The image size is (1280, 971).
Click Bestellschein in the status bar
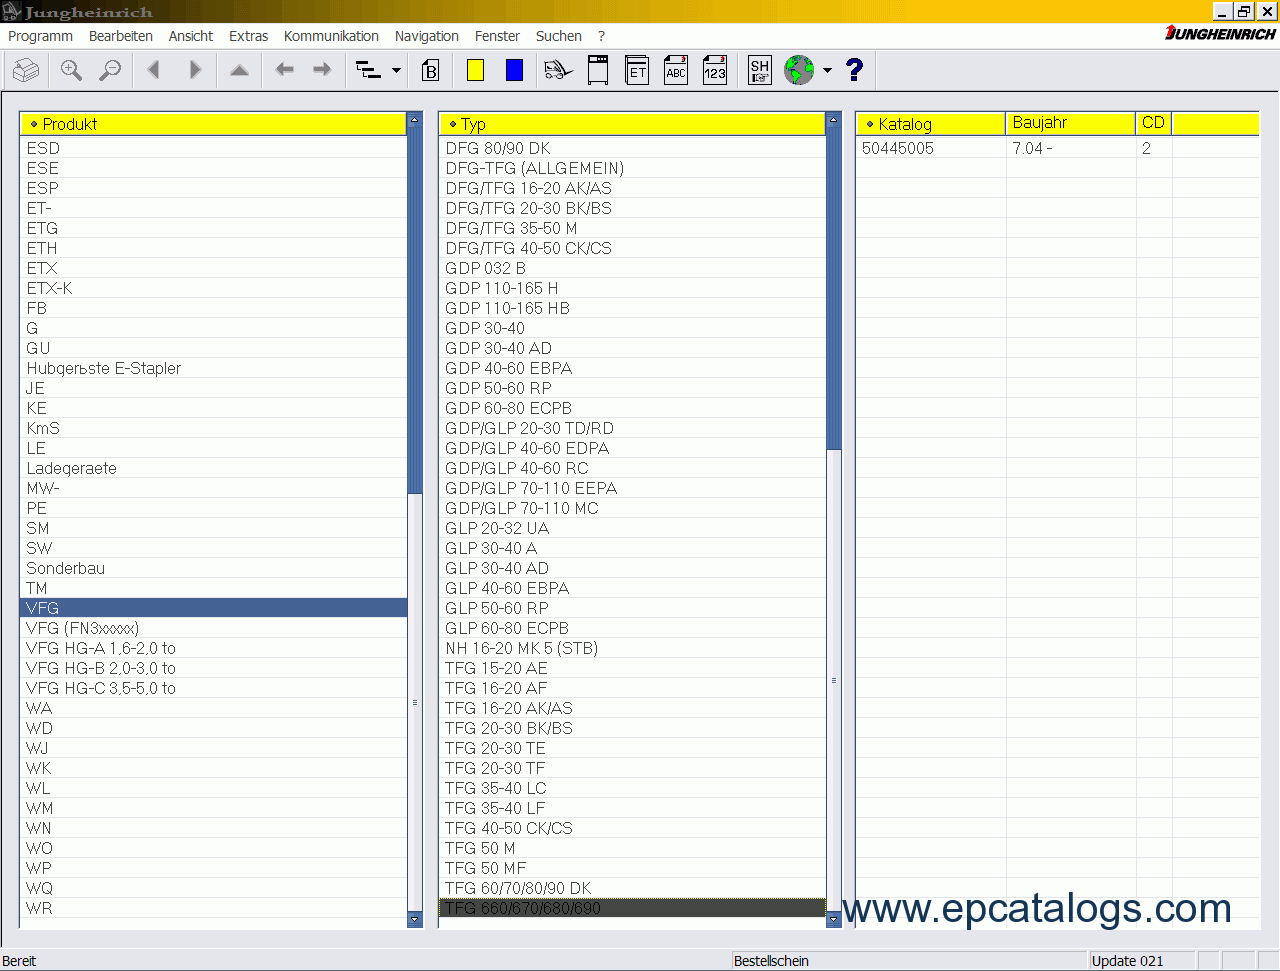point(771,961)
